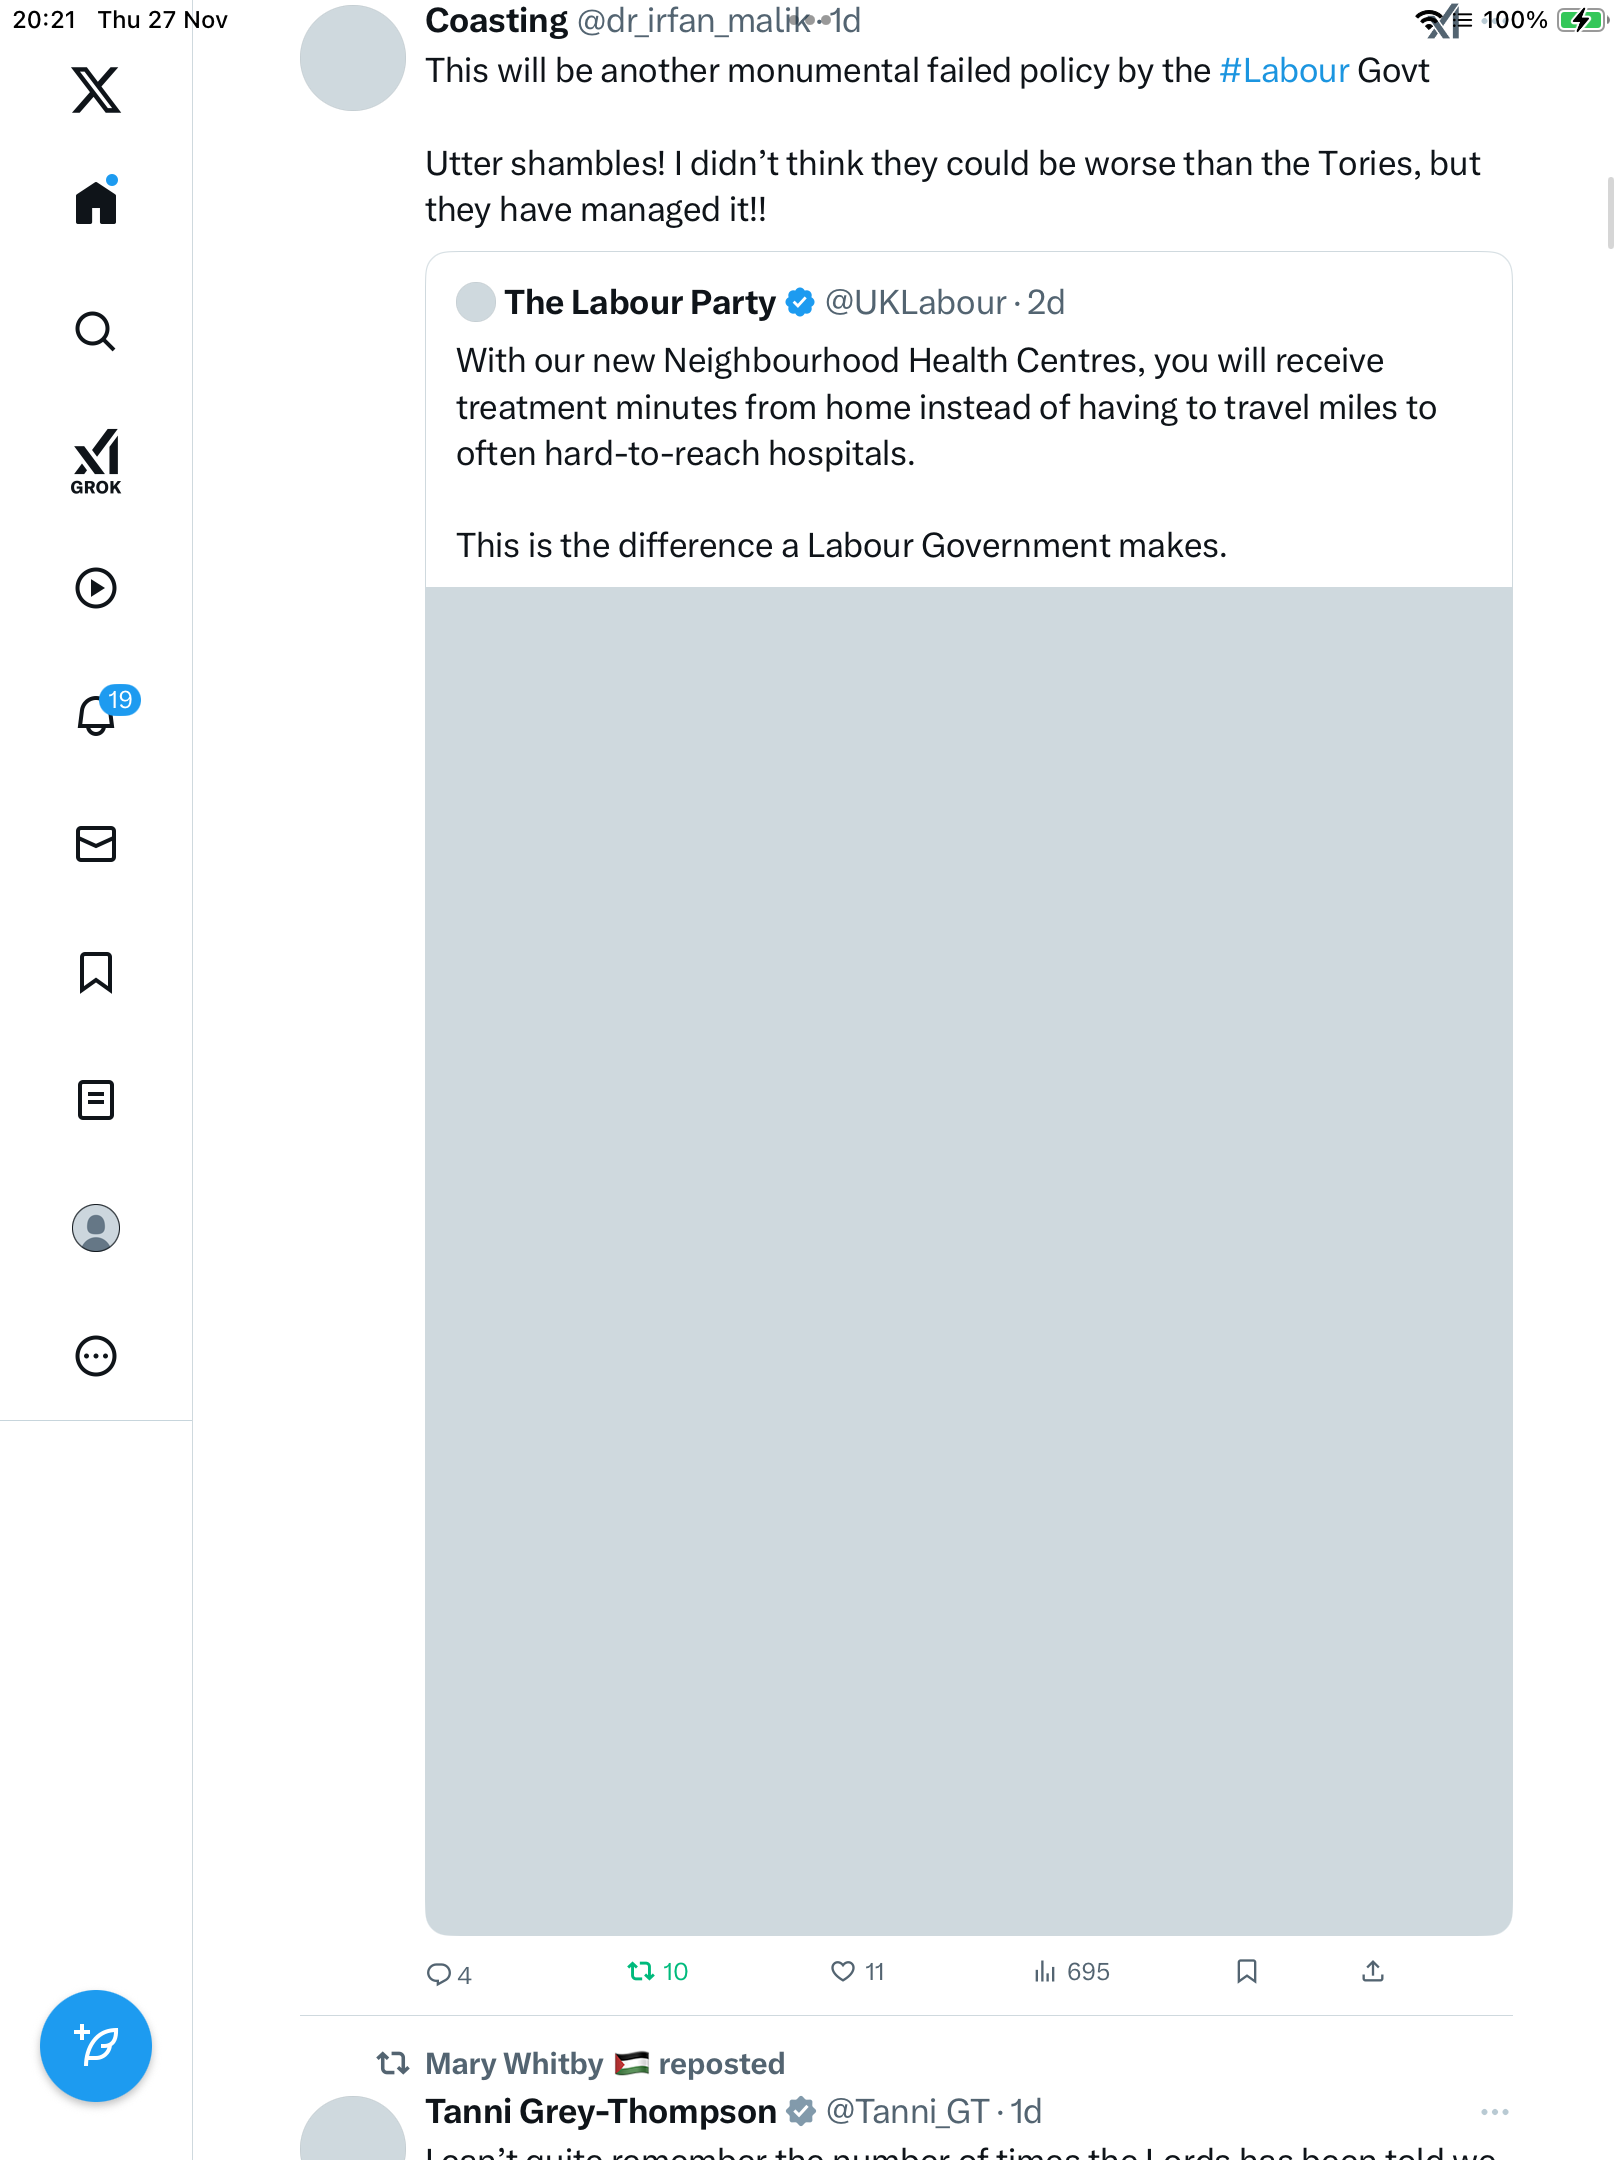View your profile avatar page
Screen dimensions: 1620x2160
pos(96,1228)
